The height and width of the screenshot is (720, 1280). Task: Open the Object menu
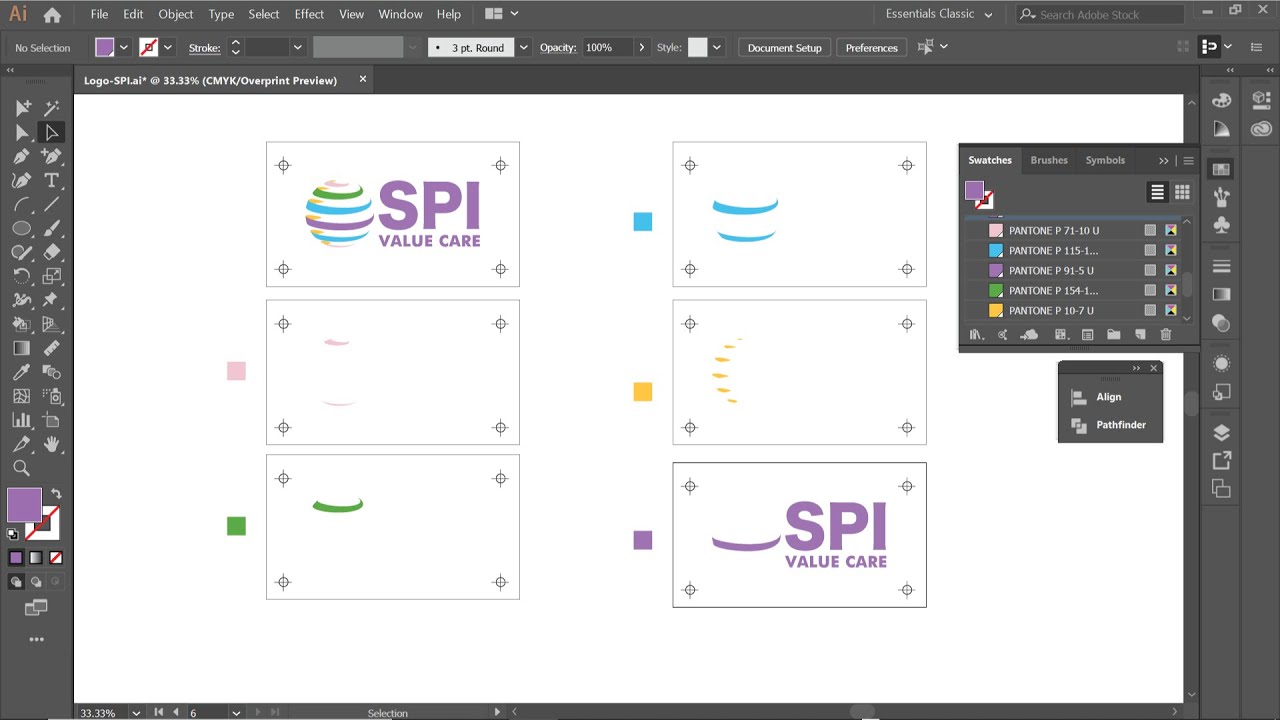coord(176,14)
